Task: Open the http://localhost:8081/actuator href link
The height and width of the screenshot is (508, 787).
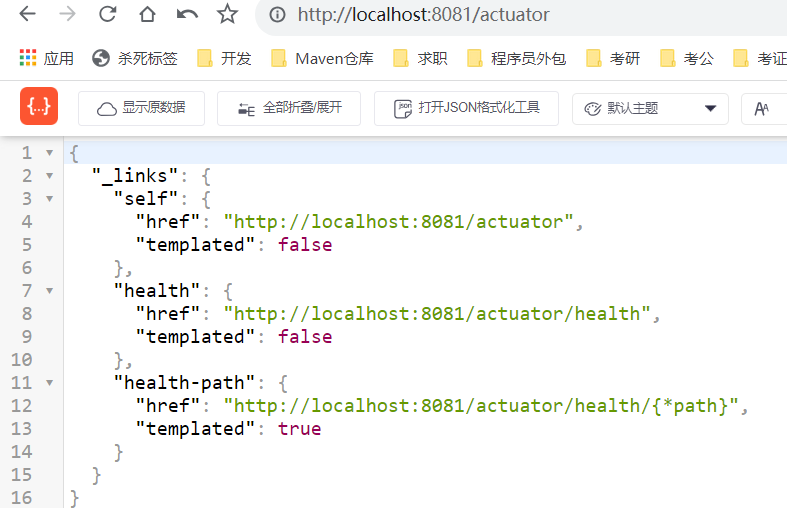Action: 399,222
